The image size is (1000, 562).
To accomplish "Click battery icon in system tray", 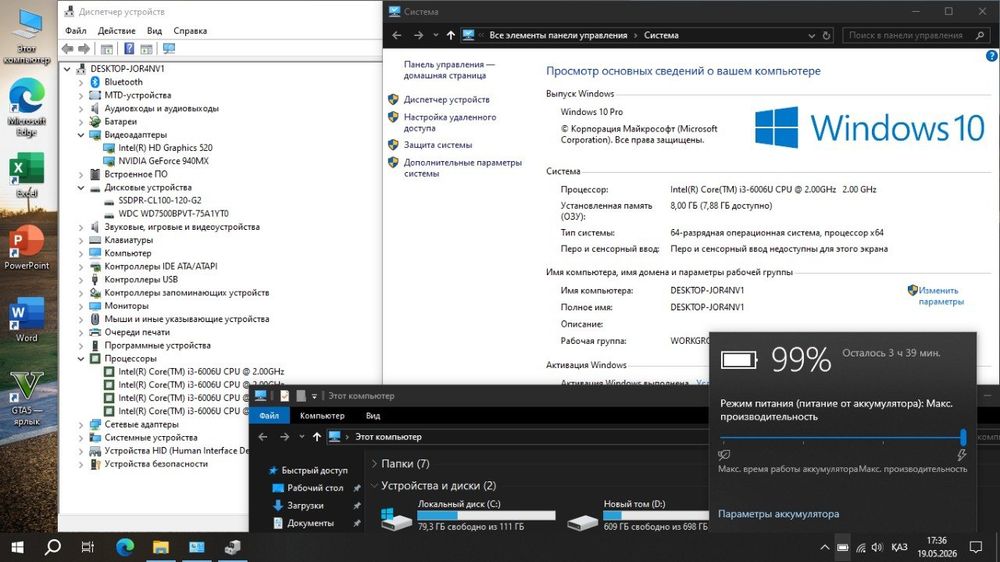I will click(x=842, y=547).
